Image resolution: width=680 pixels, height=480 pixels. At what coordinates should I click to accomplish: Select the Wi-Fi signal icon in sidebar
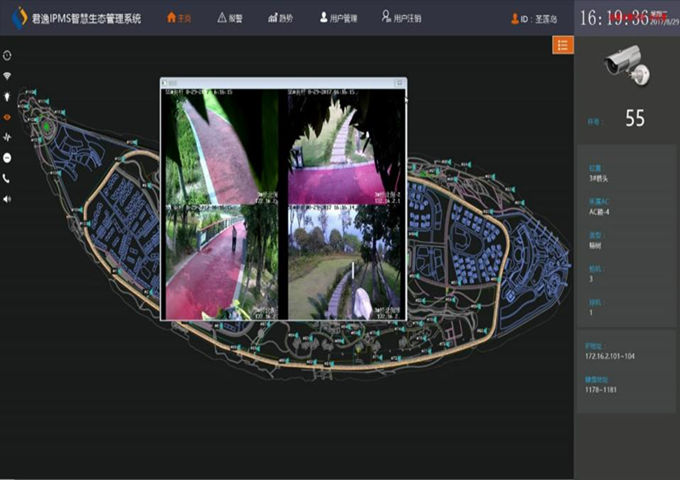(8, 76)
